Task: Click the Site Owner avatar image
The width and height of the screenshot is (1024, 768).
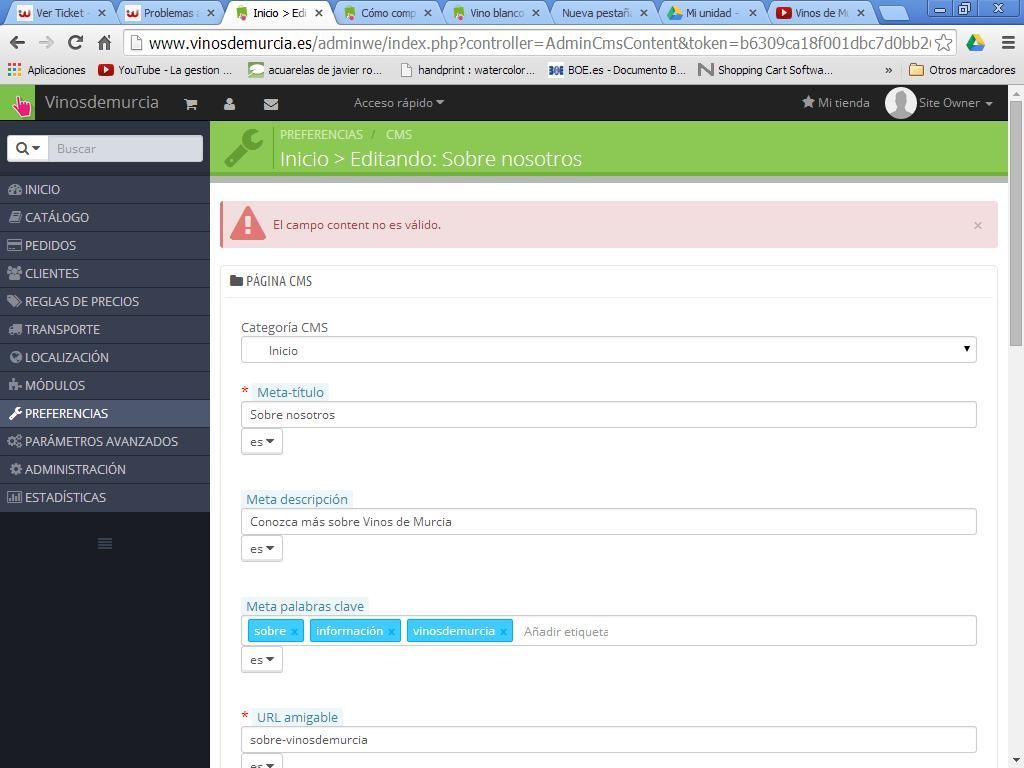Action: coord(901,103)
